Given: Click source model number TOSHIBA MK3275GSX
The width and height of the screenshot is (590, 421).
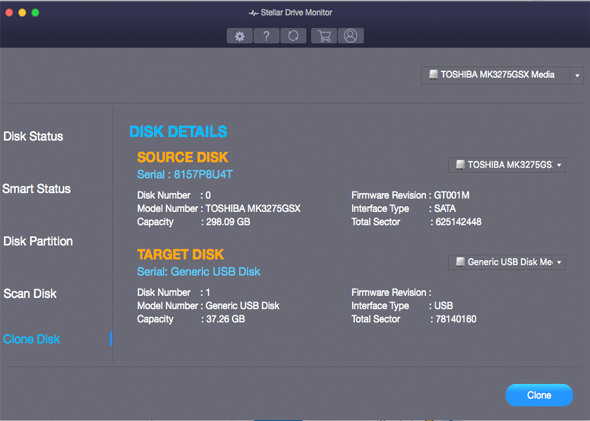Looking at the screenshot, I should 253,208.
